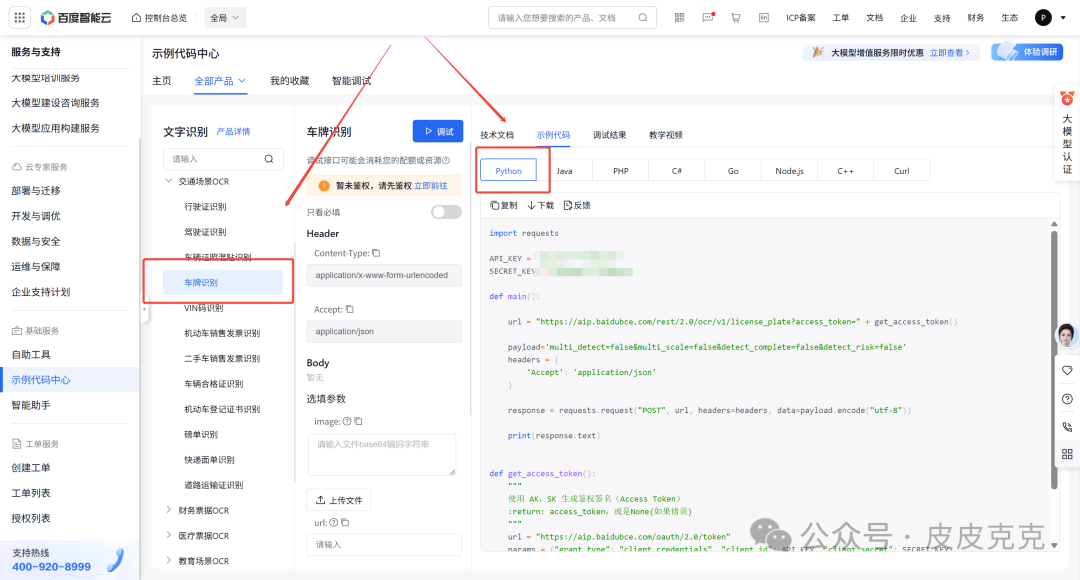The height and width of the screenshot is (580, 1080).
Task: Follow the go-to-authentication link
Action: click(x=430, y=186)
